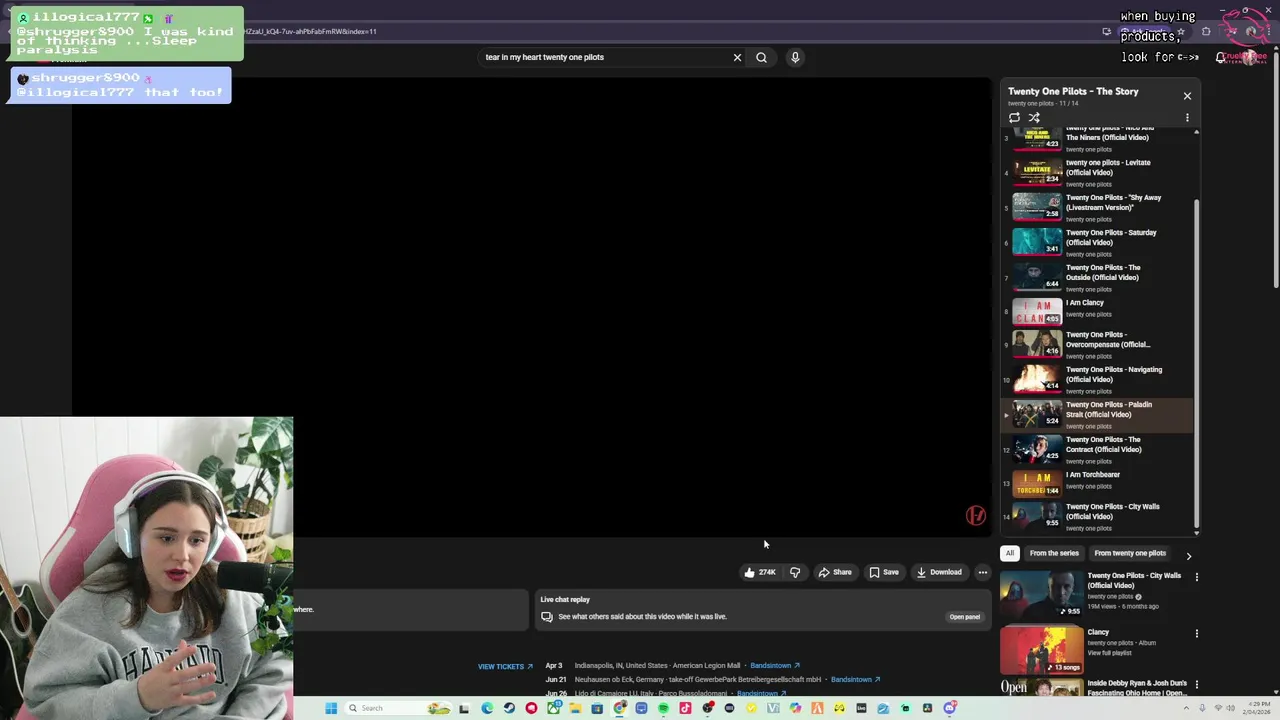Play Levitate (Official Video) from playlist
This screenshot has height=720, width=1280.
(1098, 172)
